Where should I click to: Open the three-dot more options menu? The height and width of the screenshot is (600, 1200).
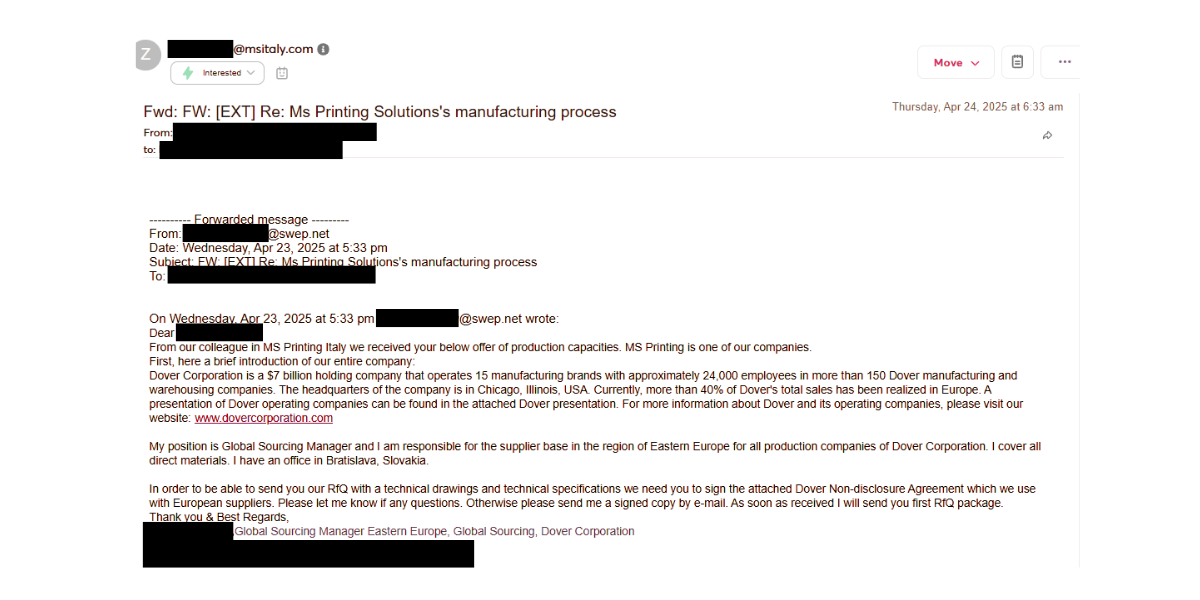(1064, 62)
